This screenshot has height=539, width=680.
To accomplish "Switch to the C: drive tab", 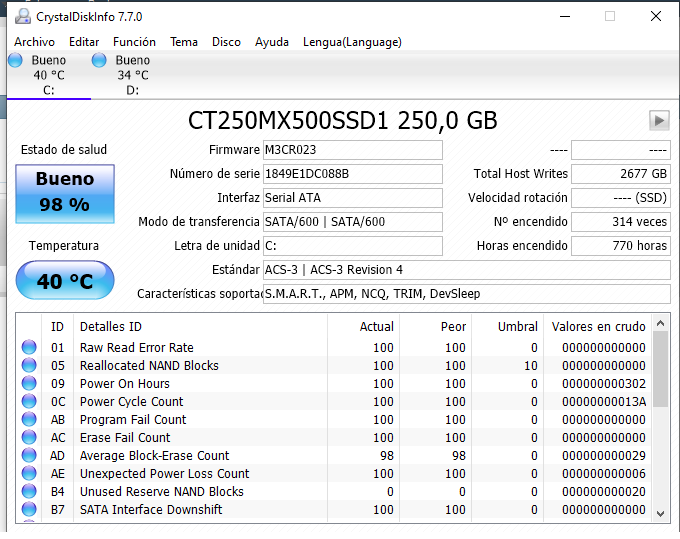I will [49, 75].
